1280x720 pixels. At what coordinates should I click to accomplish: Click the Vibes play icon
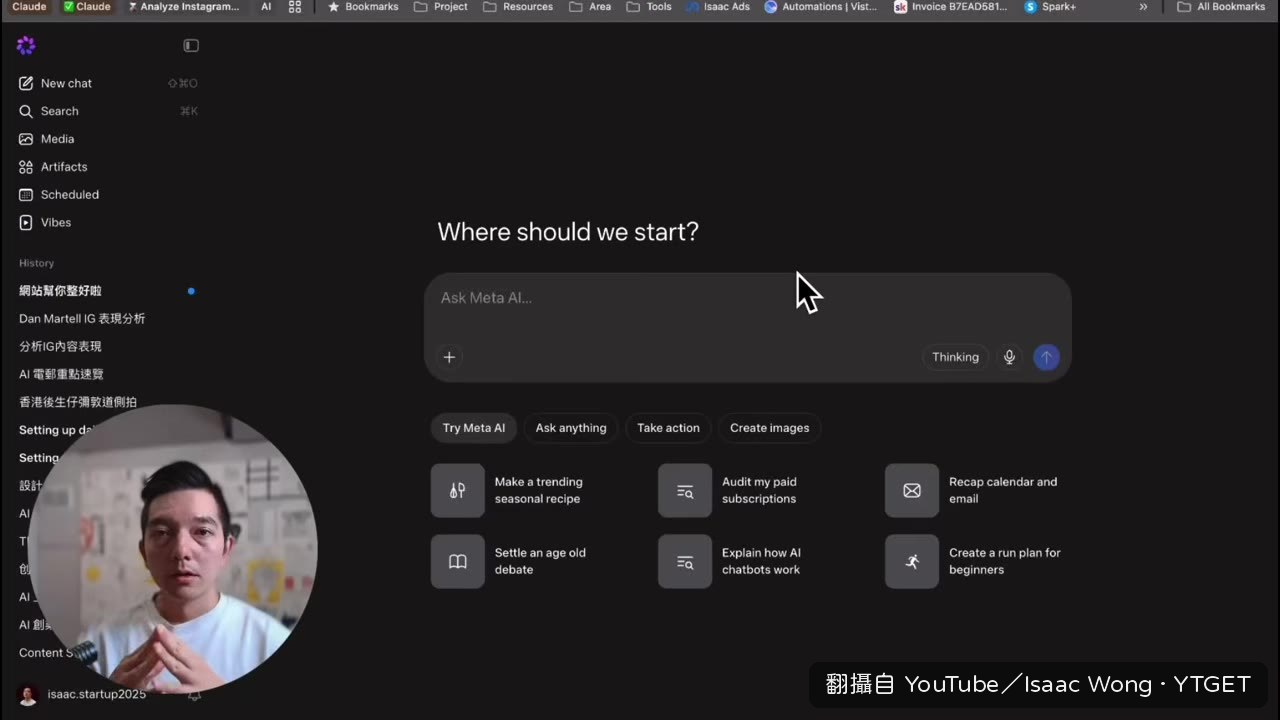tap(26, 222)
